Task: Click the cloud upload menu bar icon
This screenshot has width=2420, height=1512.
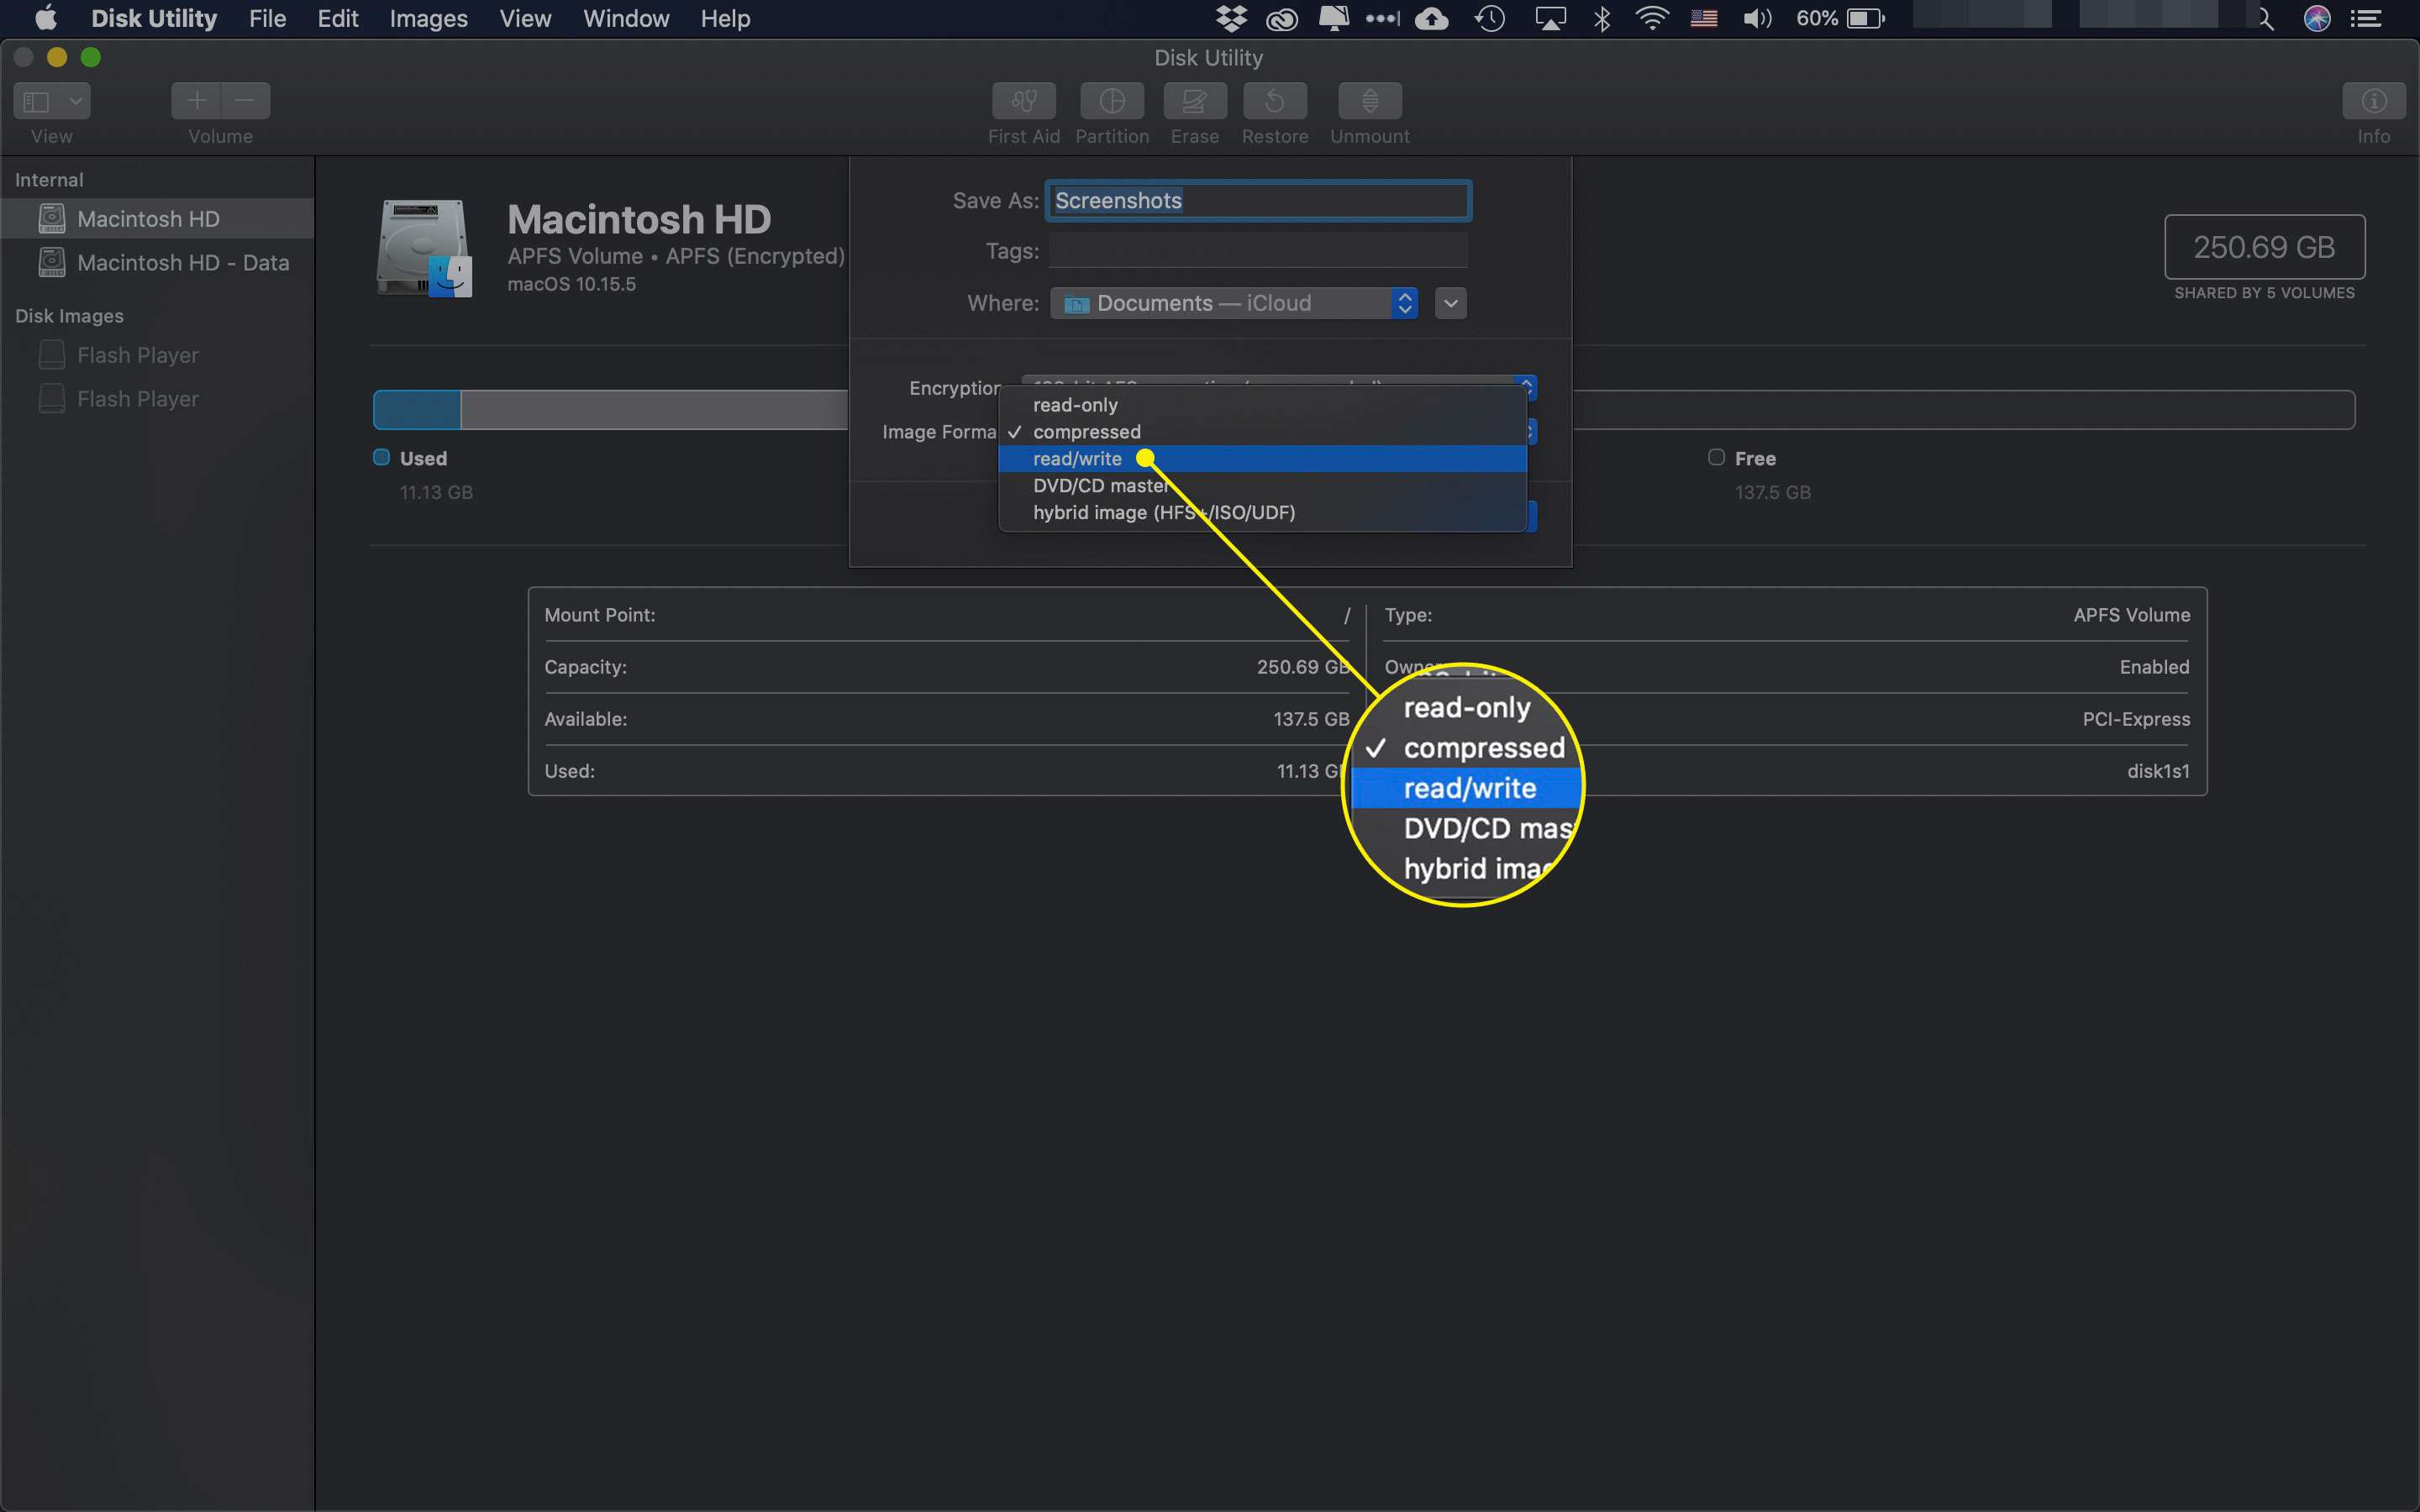Action: point(1431,18)
